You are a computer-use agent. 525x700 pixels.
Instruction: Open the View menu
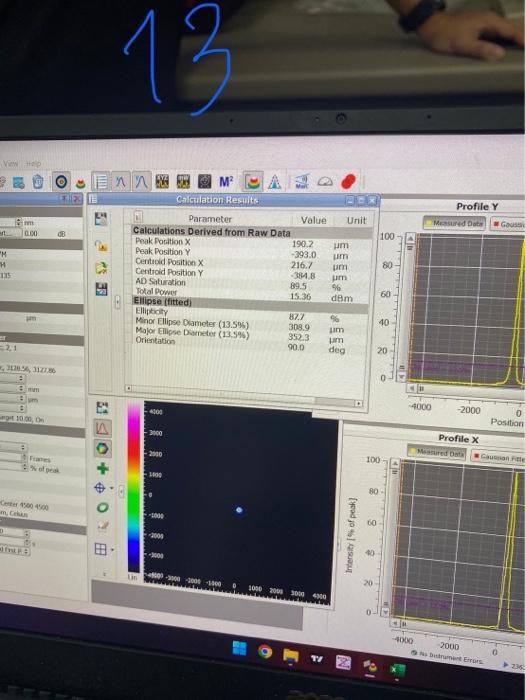pos(11,163)
